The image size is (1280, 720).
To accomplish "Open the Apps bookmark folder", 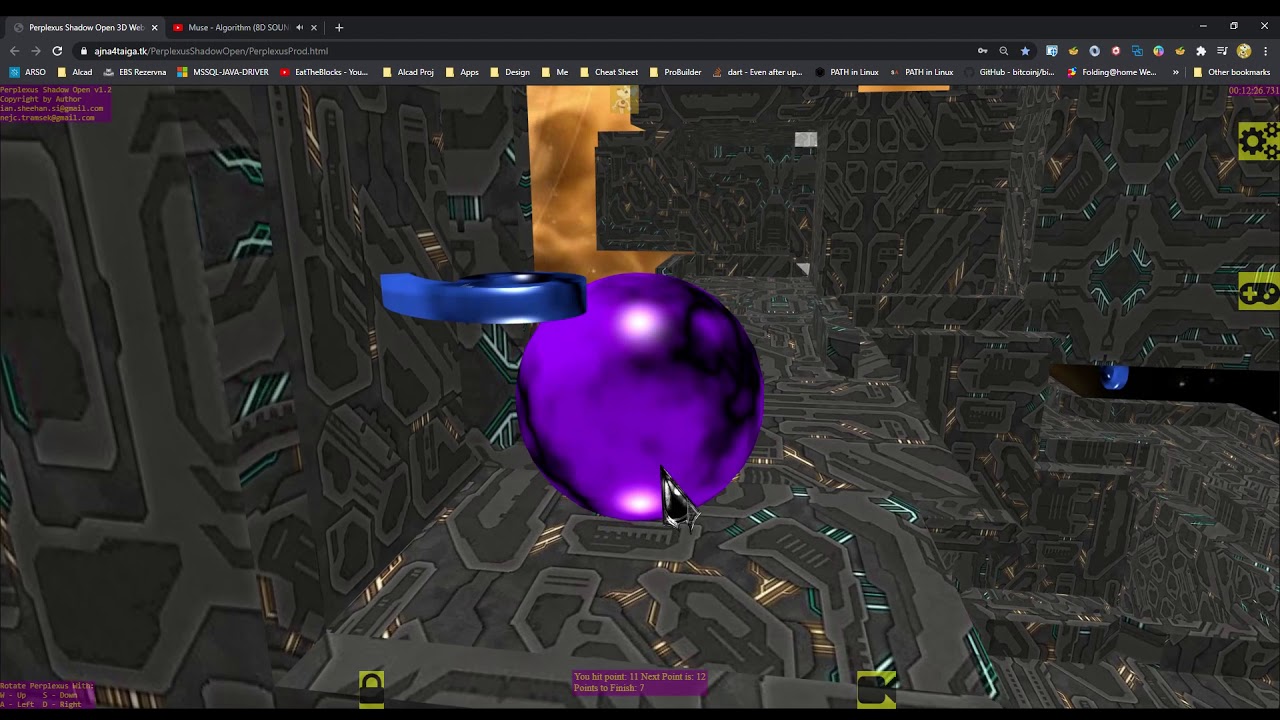I will pos(462,72).
